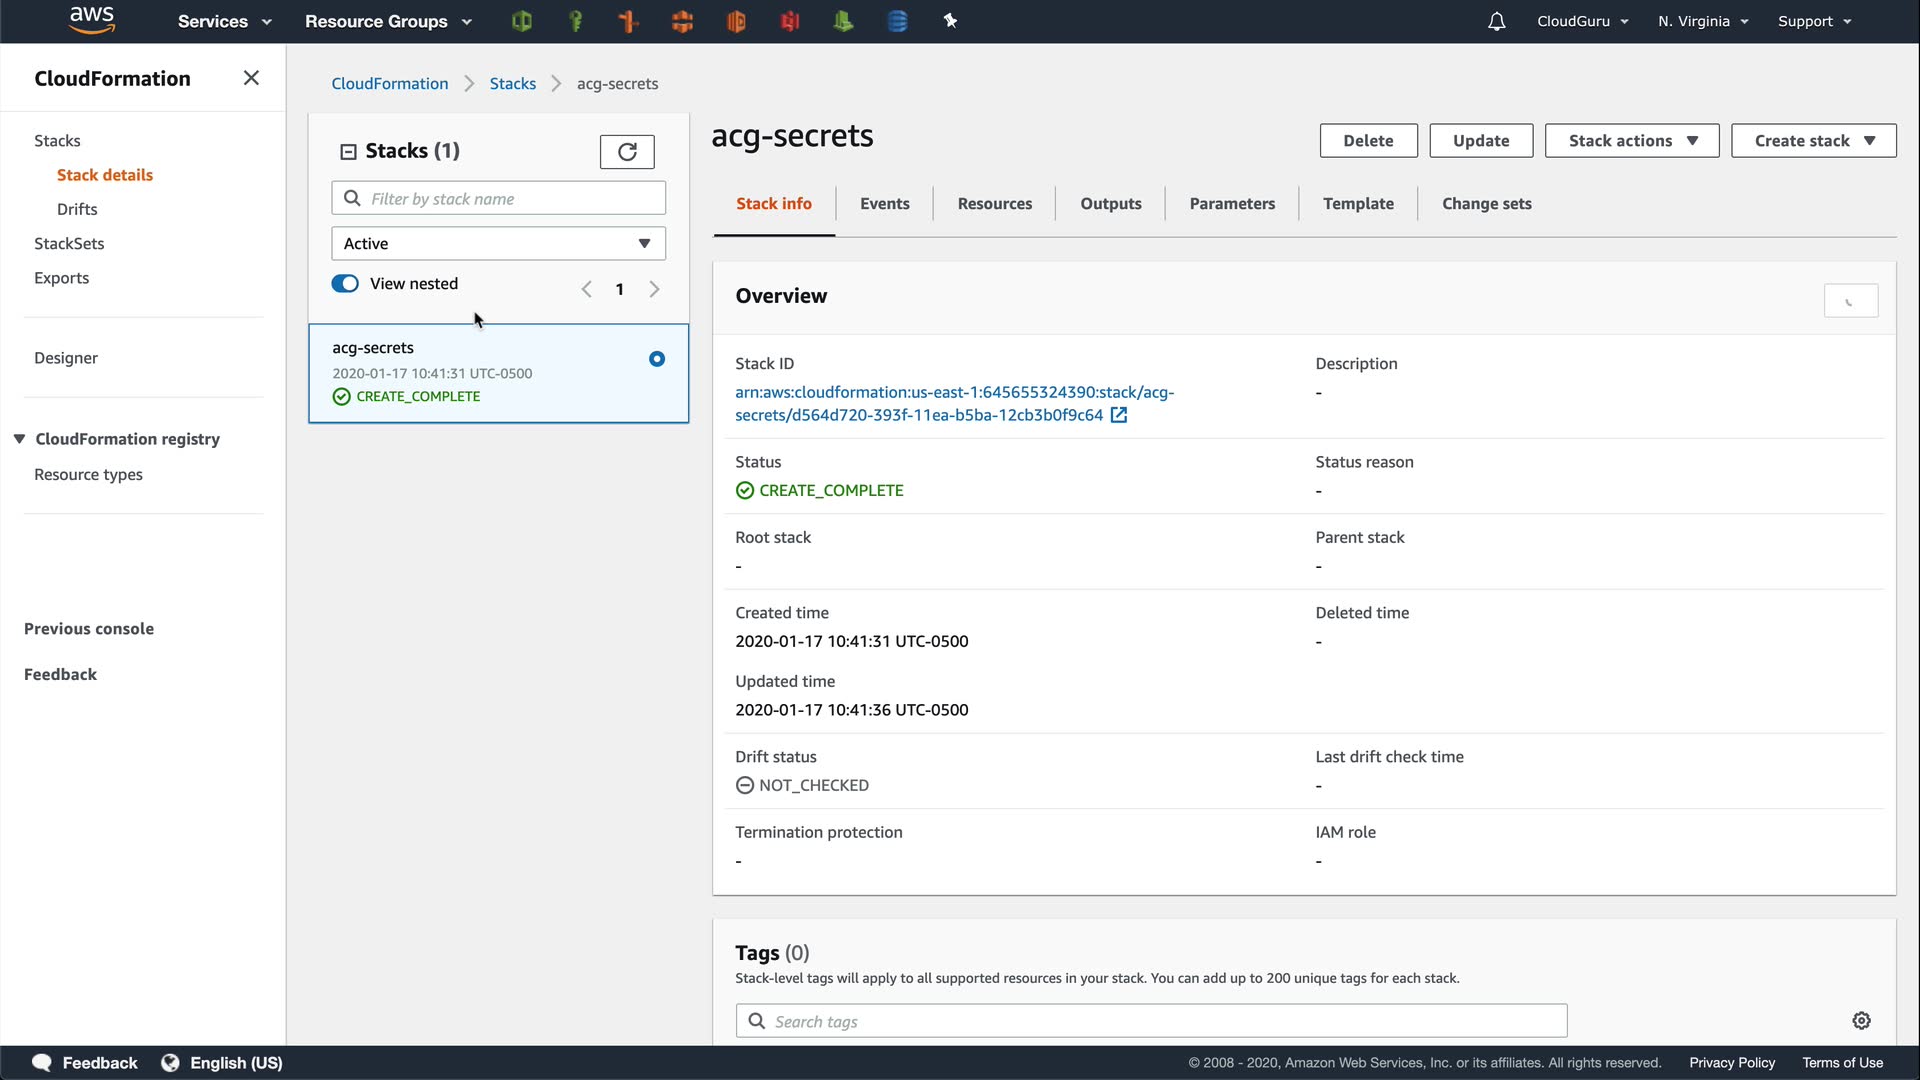Expand the Stack actions dropdown

point(1631,141)
